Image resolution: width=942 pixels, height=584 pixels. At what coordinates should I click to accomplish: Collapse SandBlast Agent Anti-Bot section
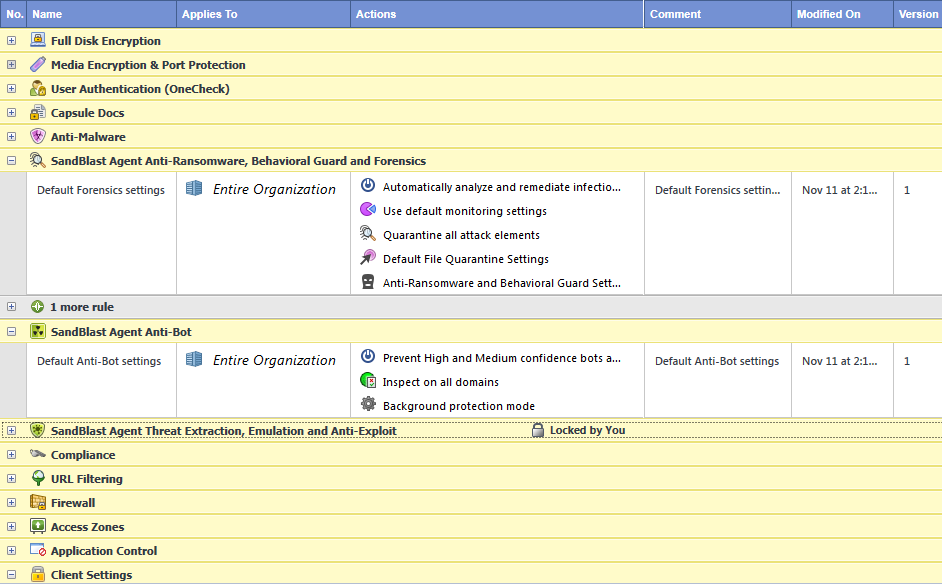[11, 331]
